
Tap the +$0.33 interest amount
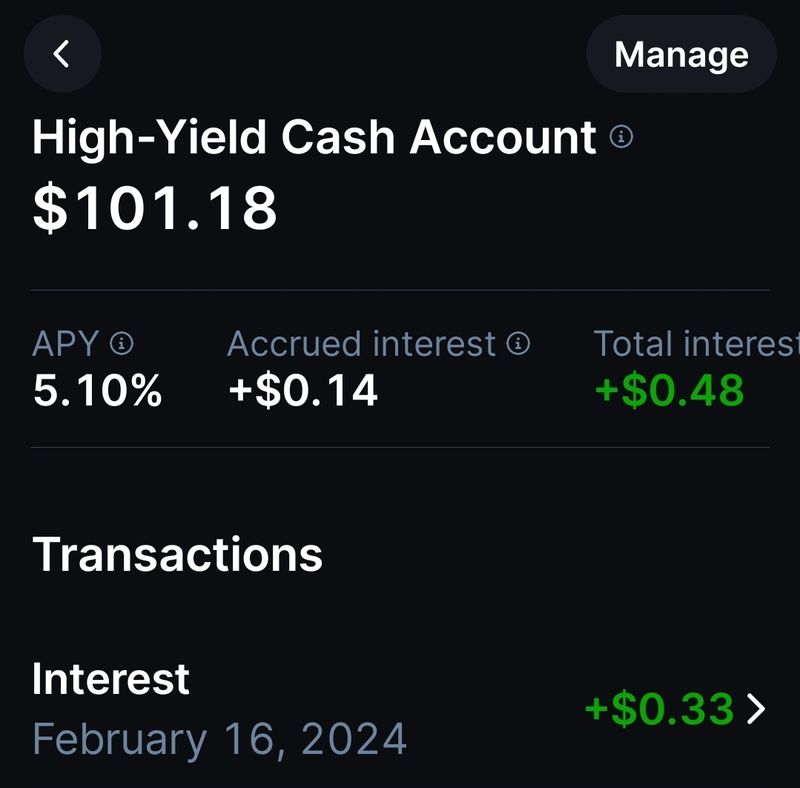point(659,708)
